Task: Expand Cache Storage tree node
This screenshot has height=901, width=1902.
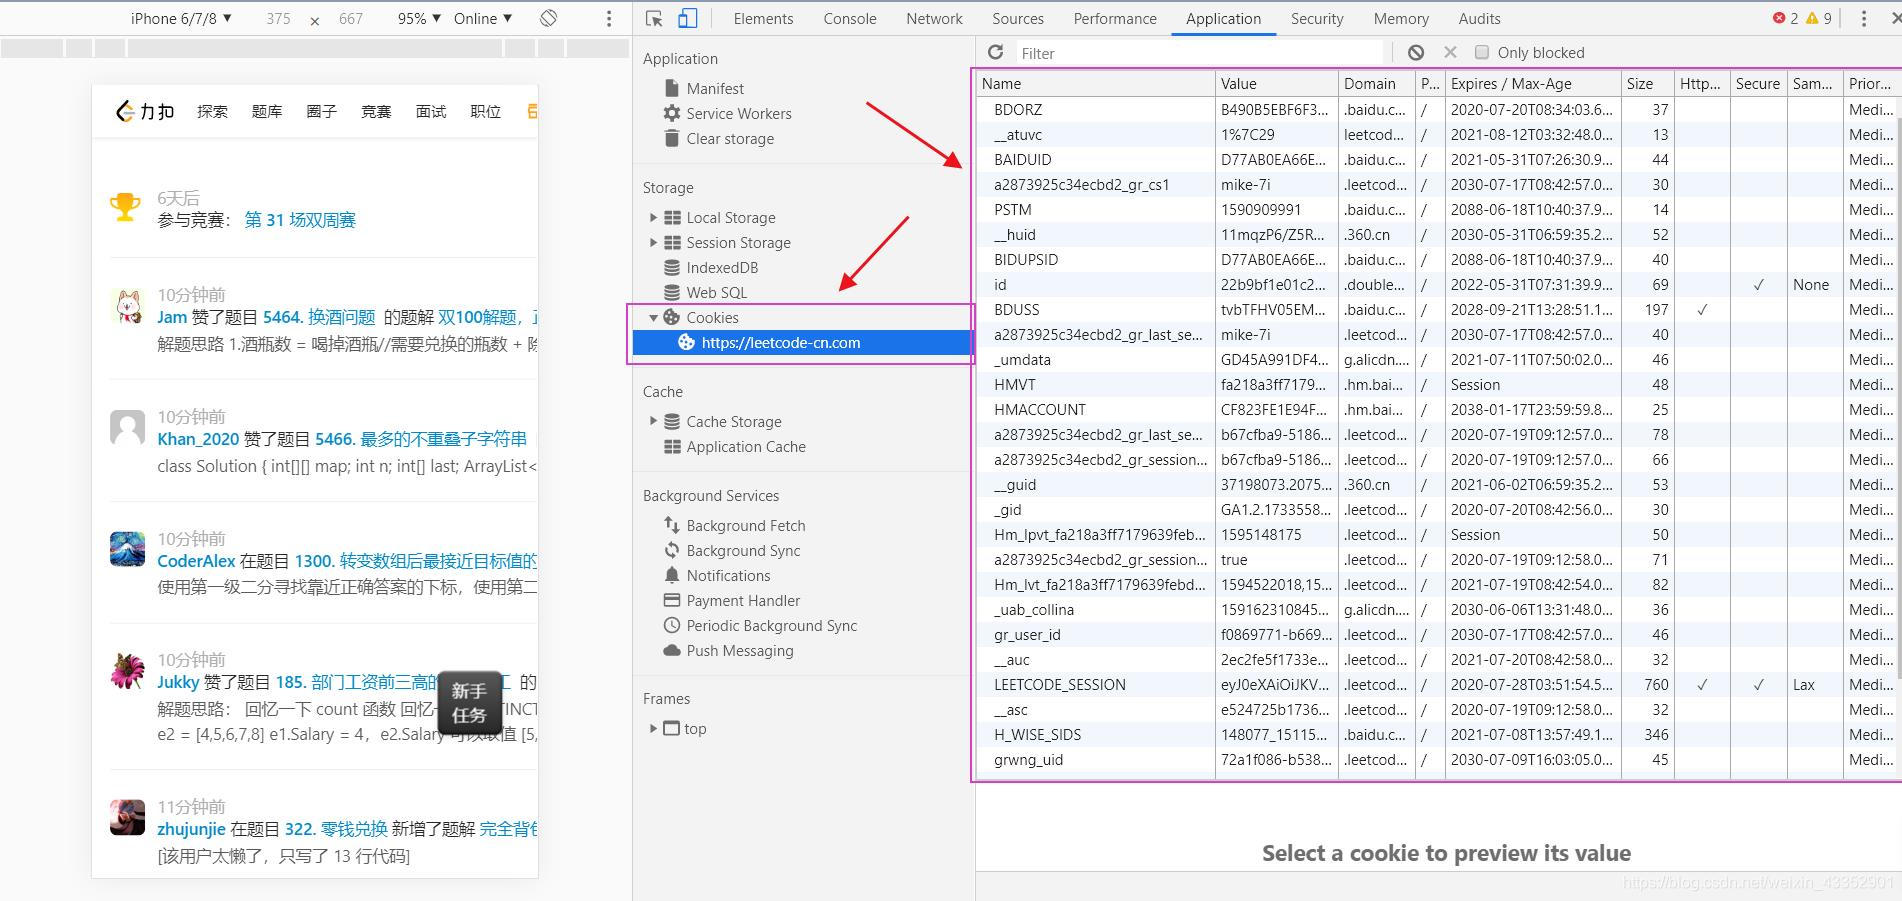Action: [653, 421]
